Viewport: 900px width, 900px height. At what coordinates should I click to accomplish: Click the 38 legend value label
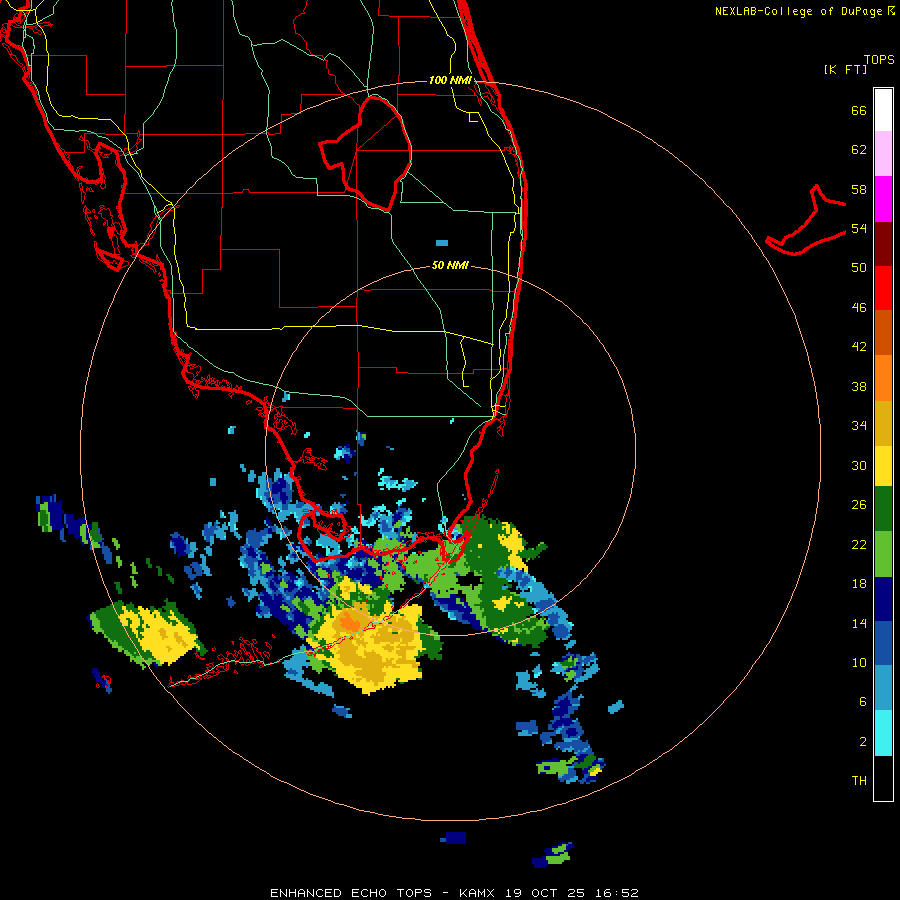point(859,386)
